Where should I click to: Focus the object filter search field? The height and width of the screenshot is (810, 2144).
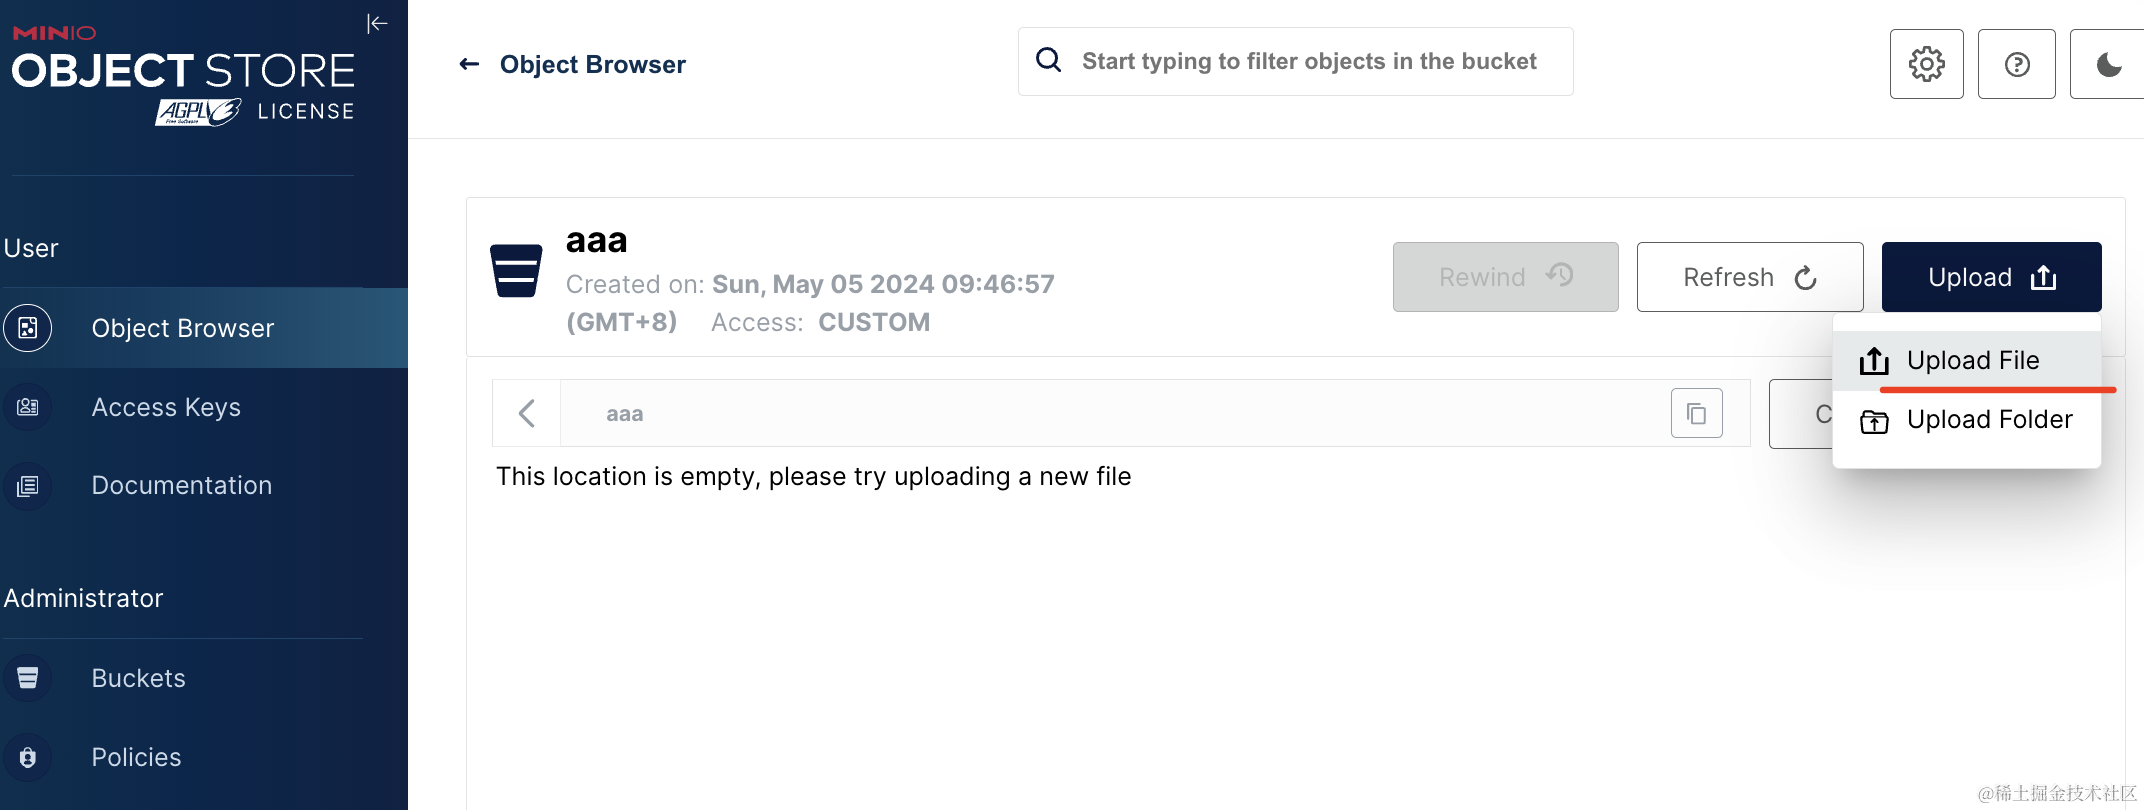(1308, 62)
